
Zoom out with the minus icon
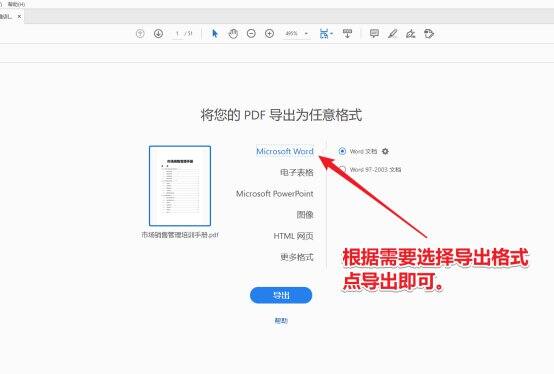click(x=251, y=34)
